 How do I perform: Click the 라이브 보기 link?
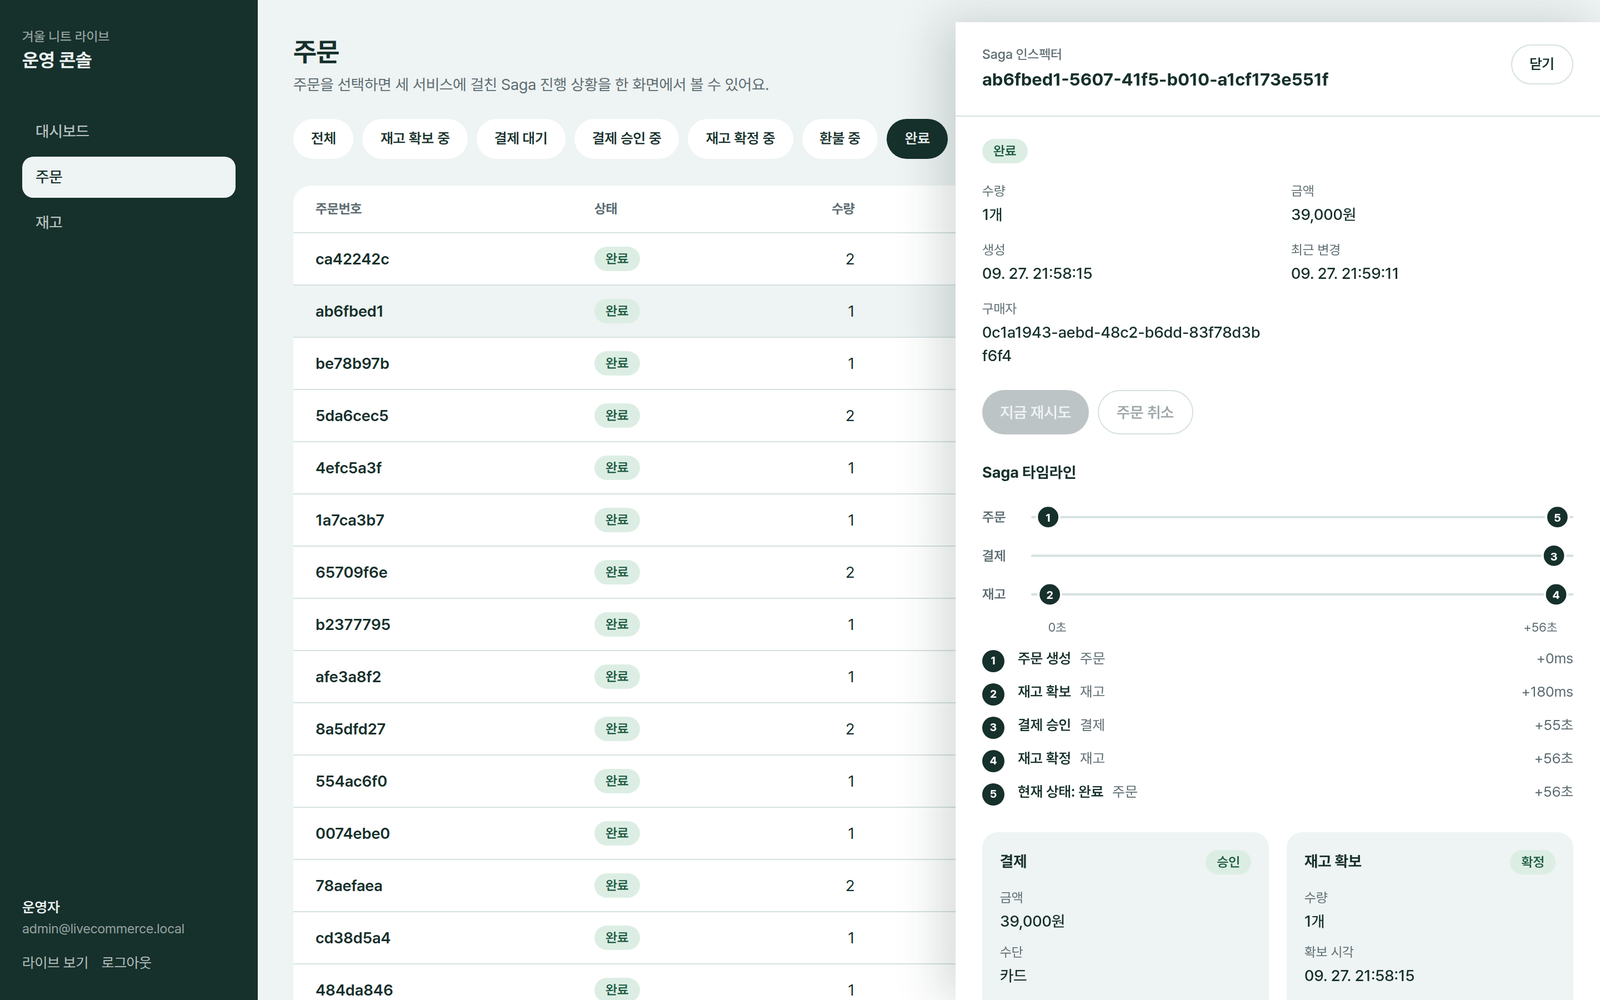pos(55,962)
